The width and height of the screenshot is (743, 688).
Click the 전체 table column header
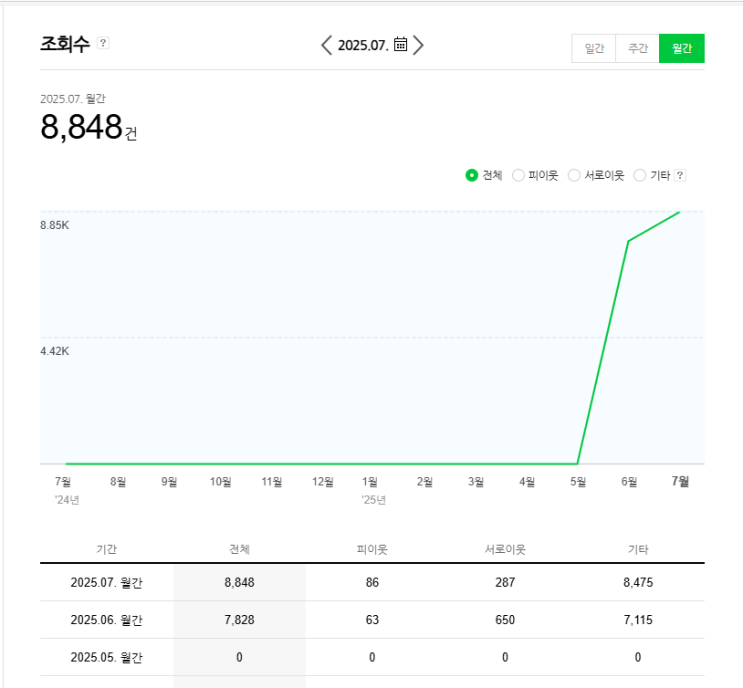tap(239, 549)
